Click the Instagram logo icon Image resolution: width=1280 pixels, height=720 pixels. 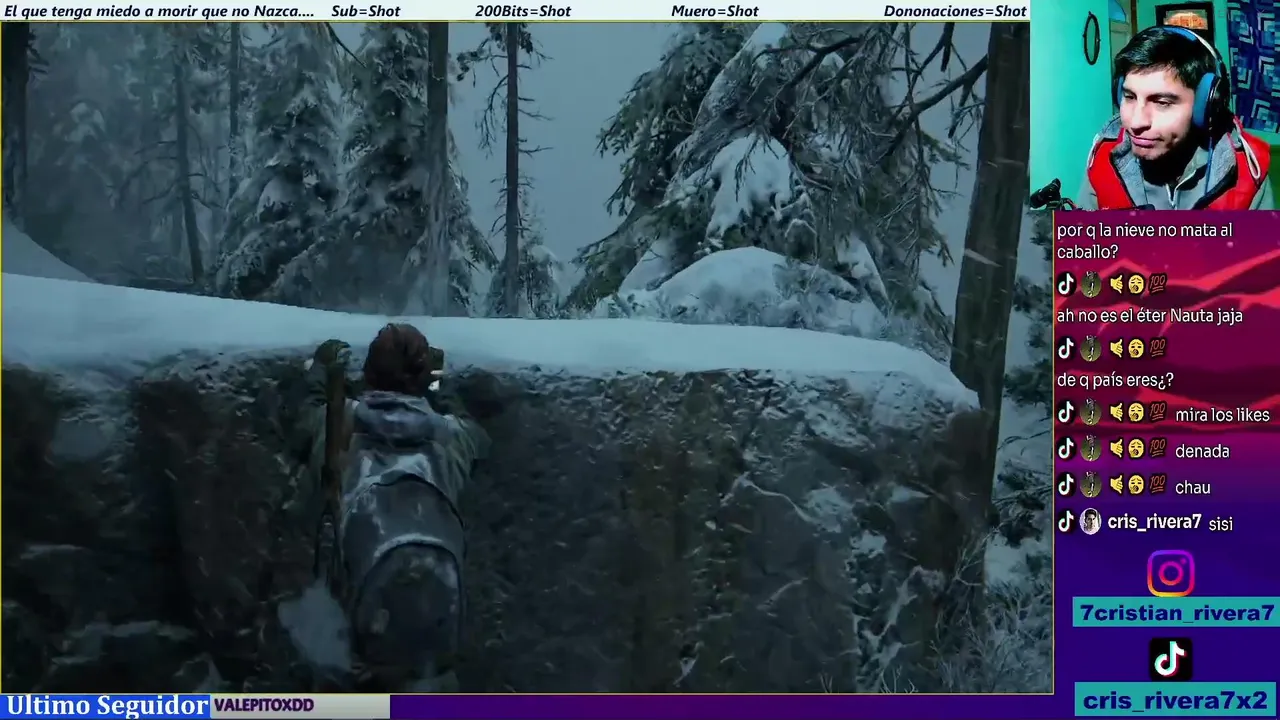click(1170, 574)
